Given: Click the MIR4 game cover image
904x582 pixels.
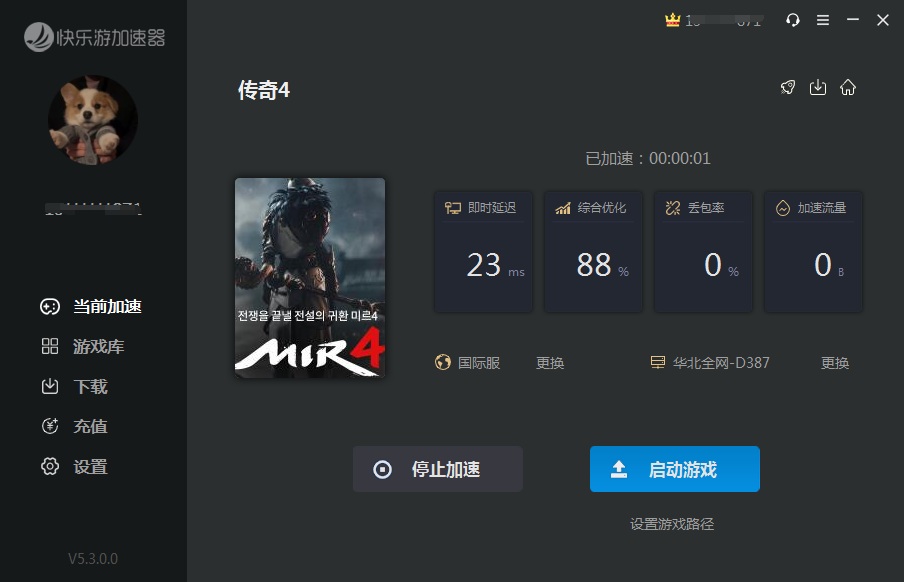Looking at the screenshot, I should click(310, 278).
